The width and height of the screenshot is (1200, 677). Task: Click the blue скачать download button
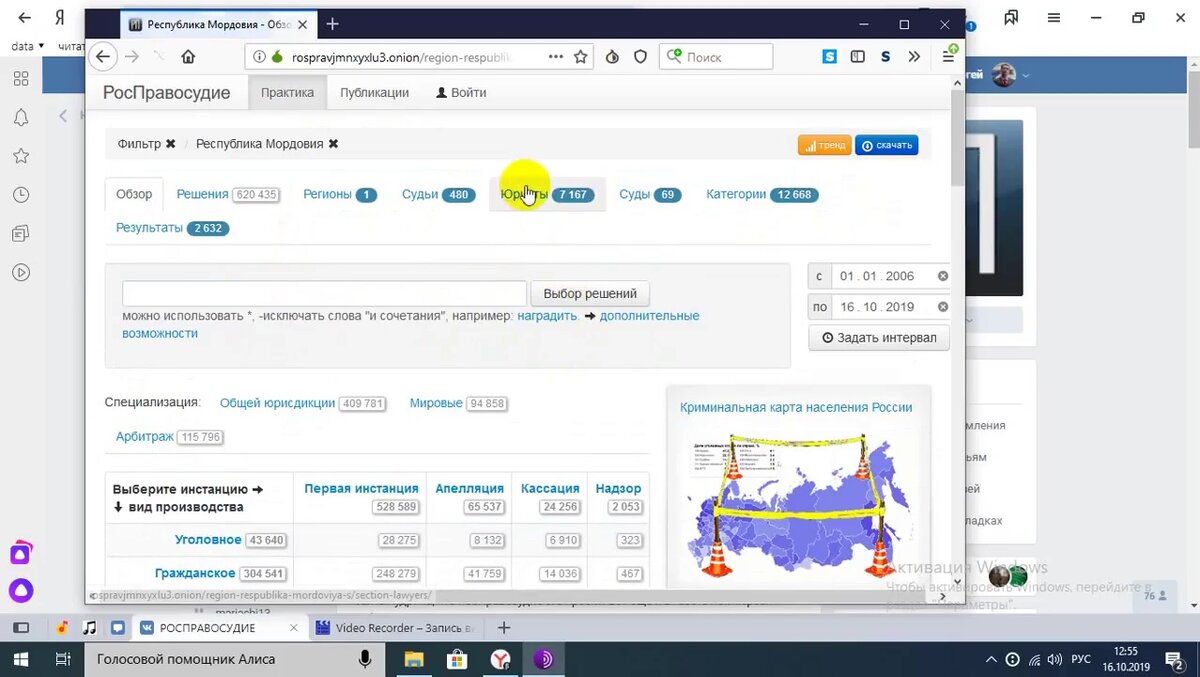[x=887, y=145]
